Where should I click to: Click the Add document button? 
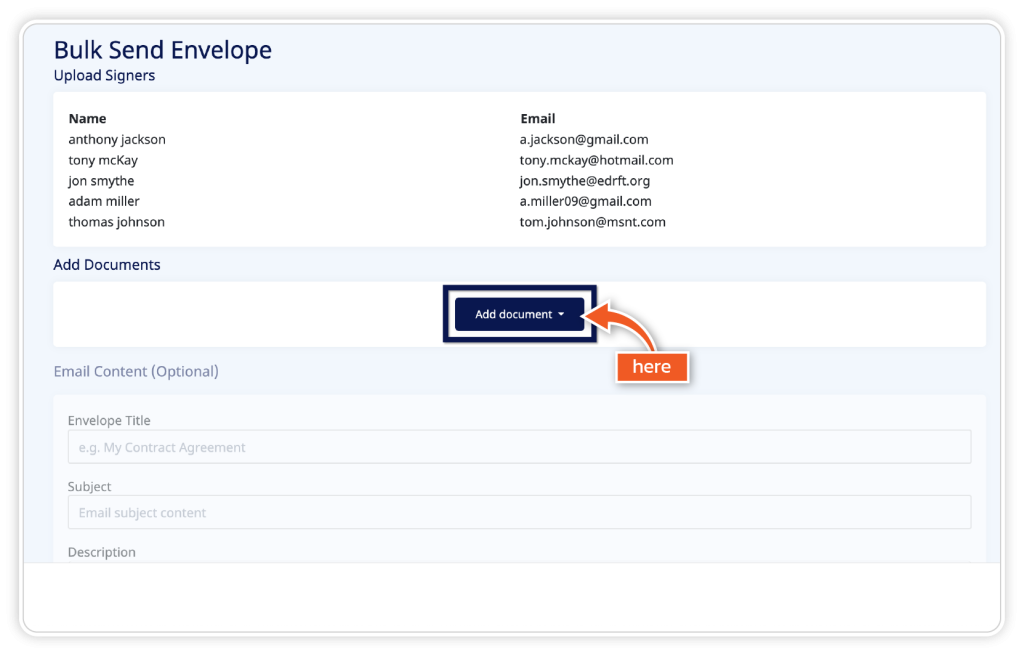pos(513,314)
